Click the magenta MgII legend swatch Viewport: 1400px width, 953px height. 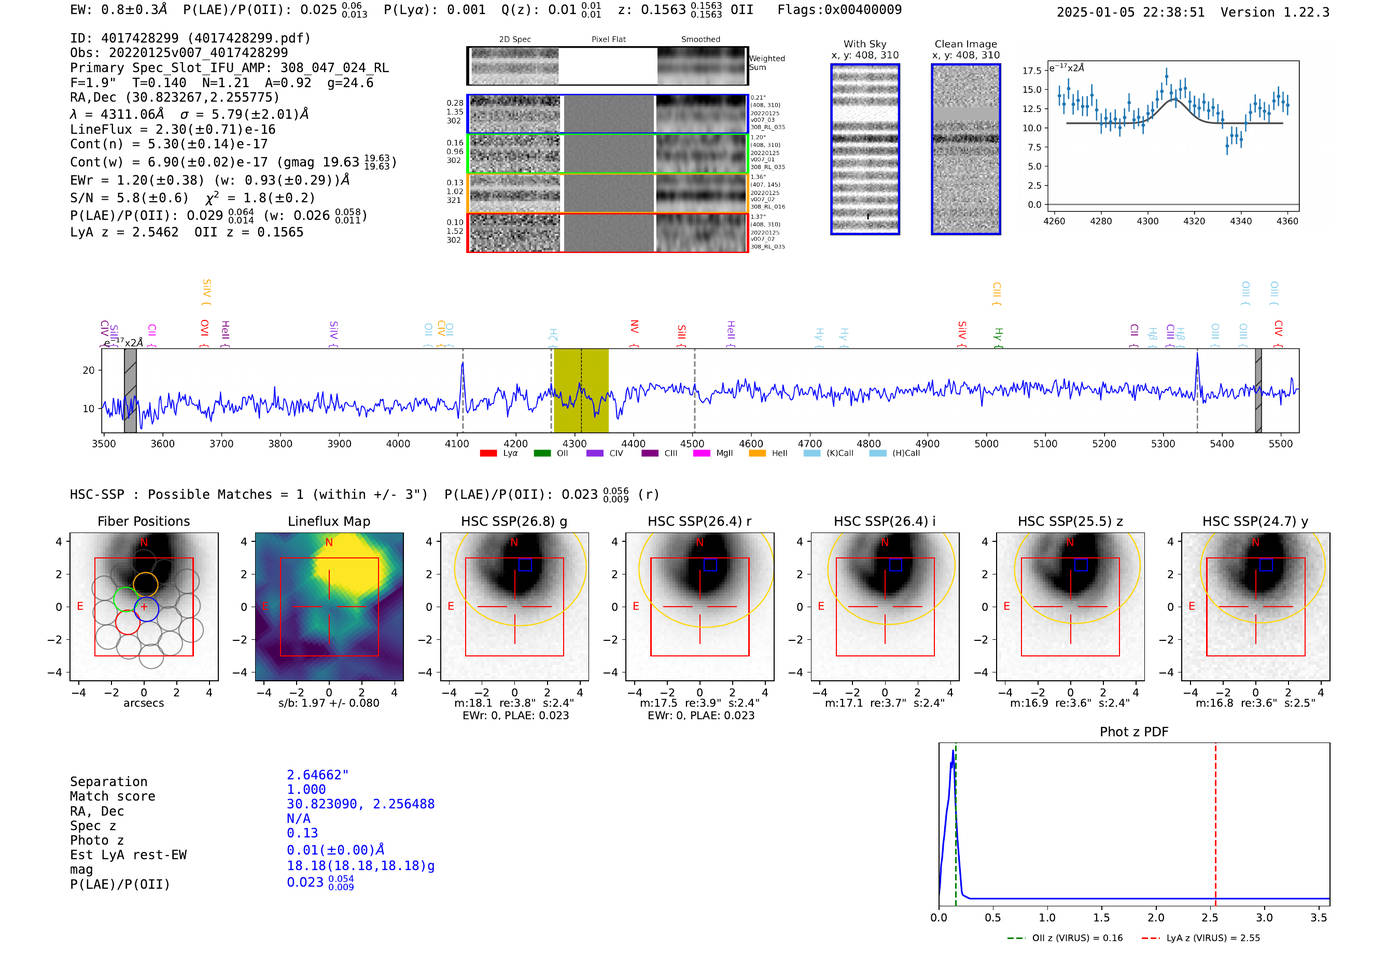(x=701, y=453)
